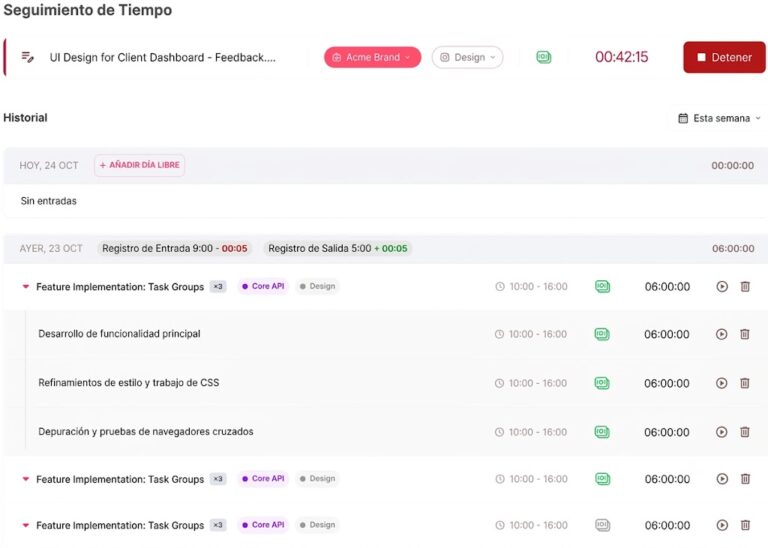Click the calendar icon beside Esta semana
768x548 pixels.
point(683,118)
